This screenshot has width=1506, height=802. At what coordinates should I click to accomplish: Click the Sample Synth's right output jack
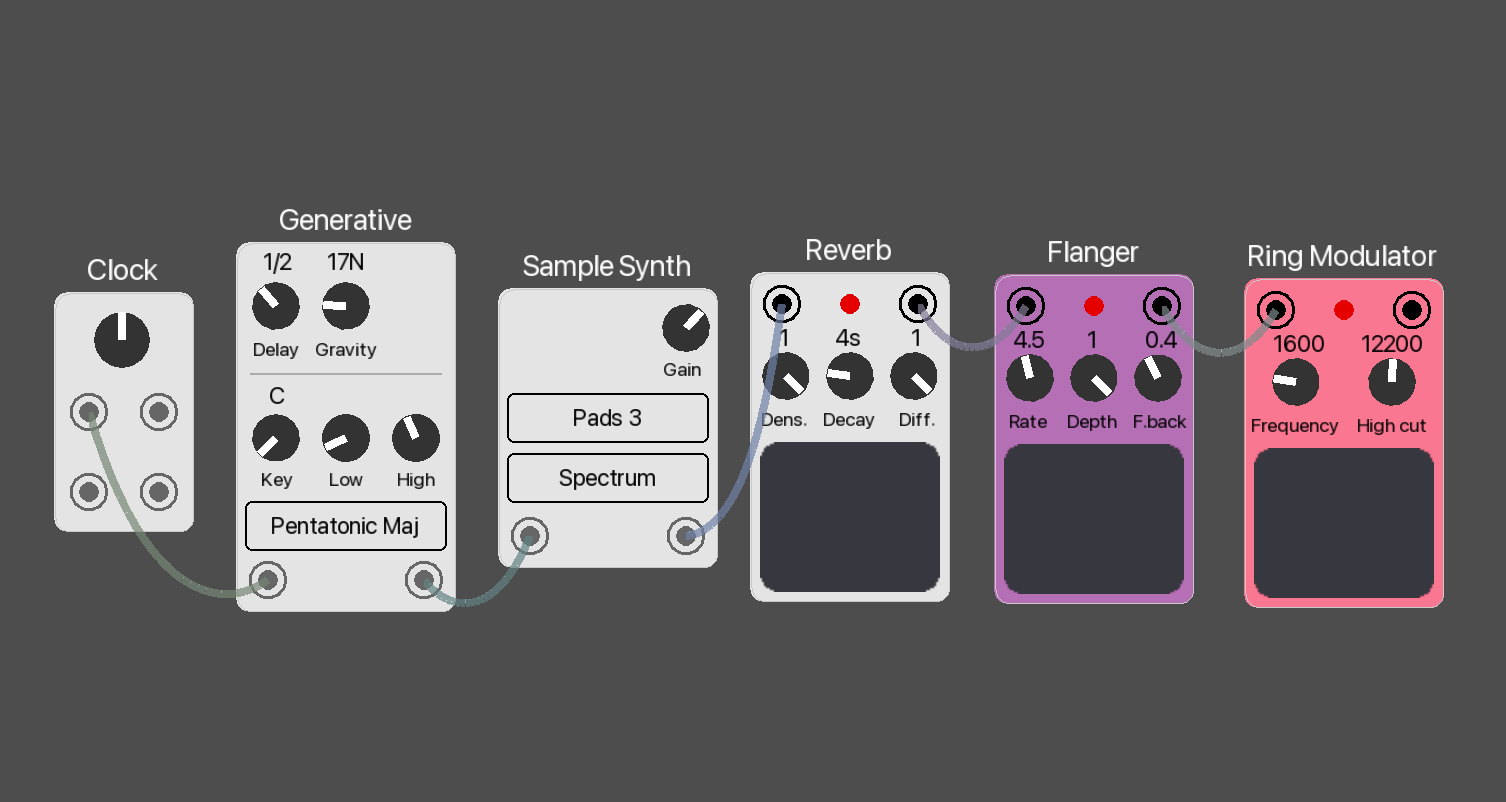(685, 537)
